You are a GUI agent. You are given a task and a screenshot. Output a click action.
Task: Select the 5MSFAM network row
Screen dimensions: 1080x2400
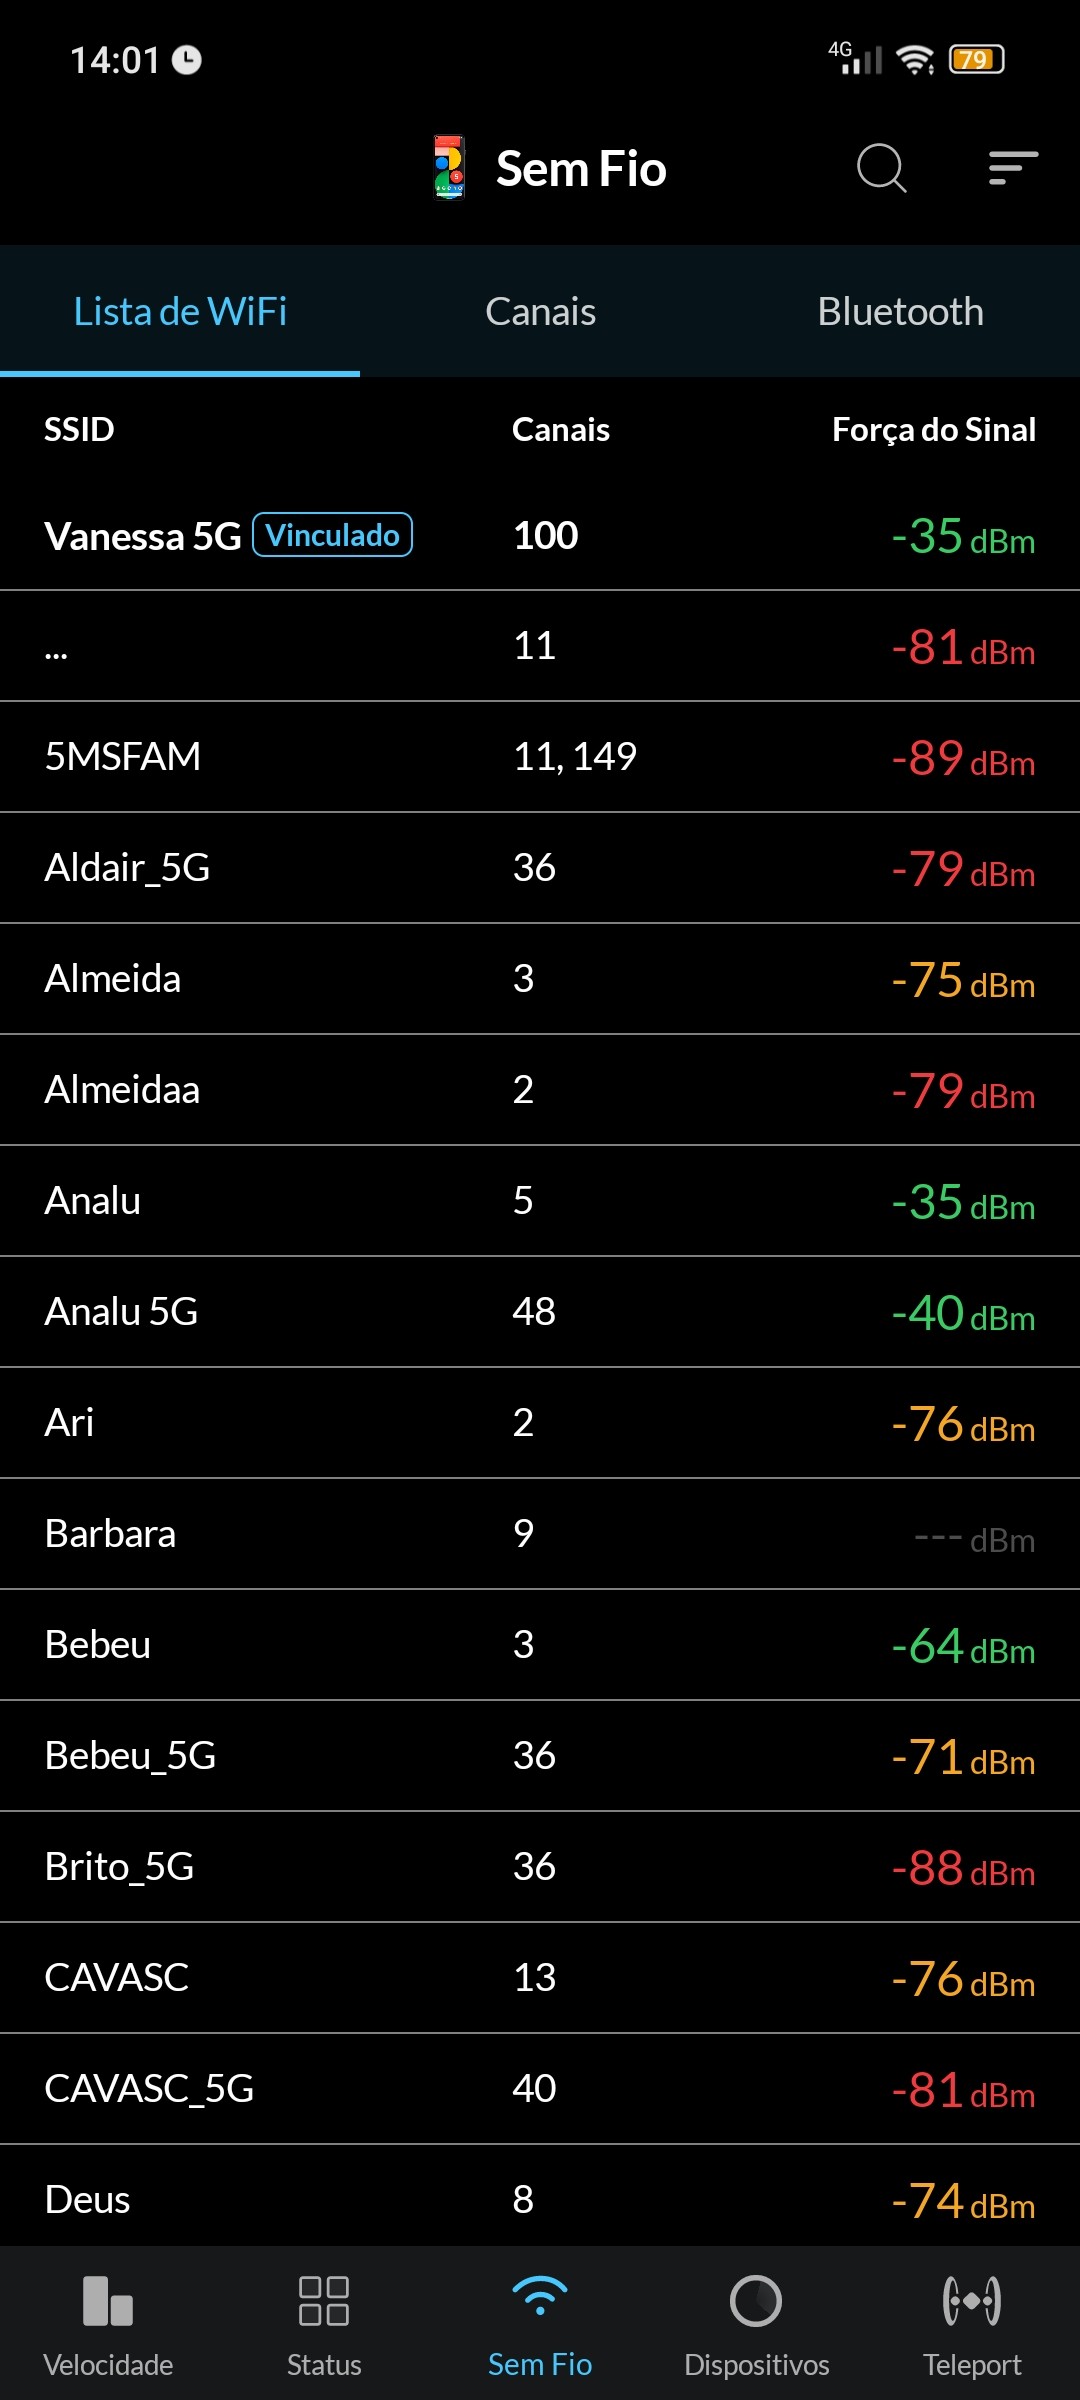pyautogui.click(x=540, y=757)
